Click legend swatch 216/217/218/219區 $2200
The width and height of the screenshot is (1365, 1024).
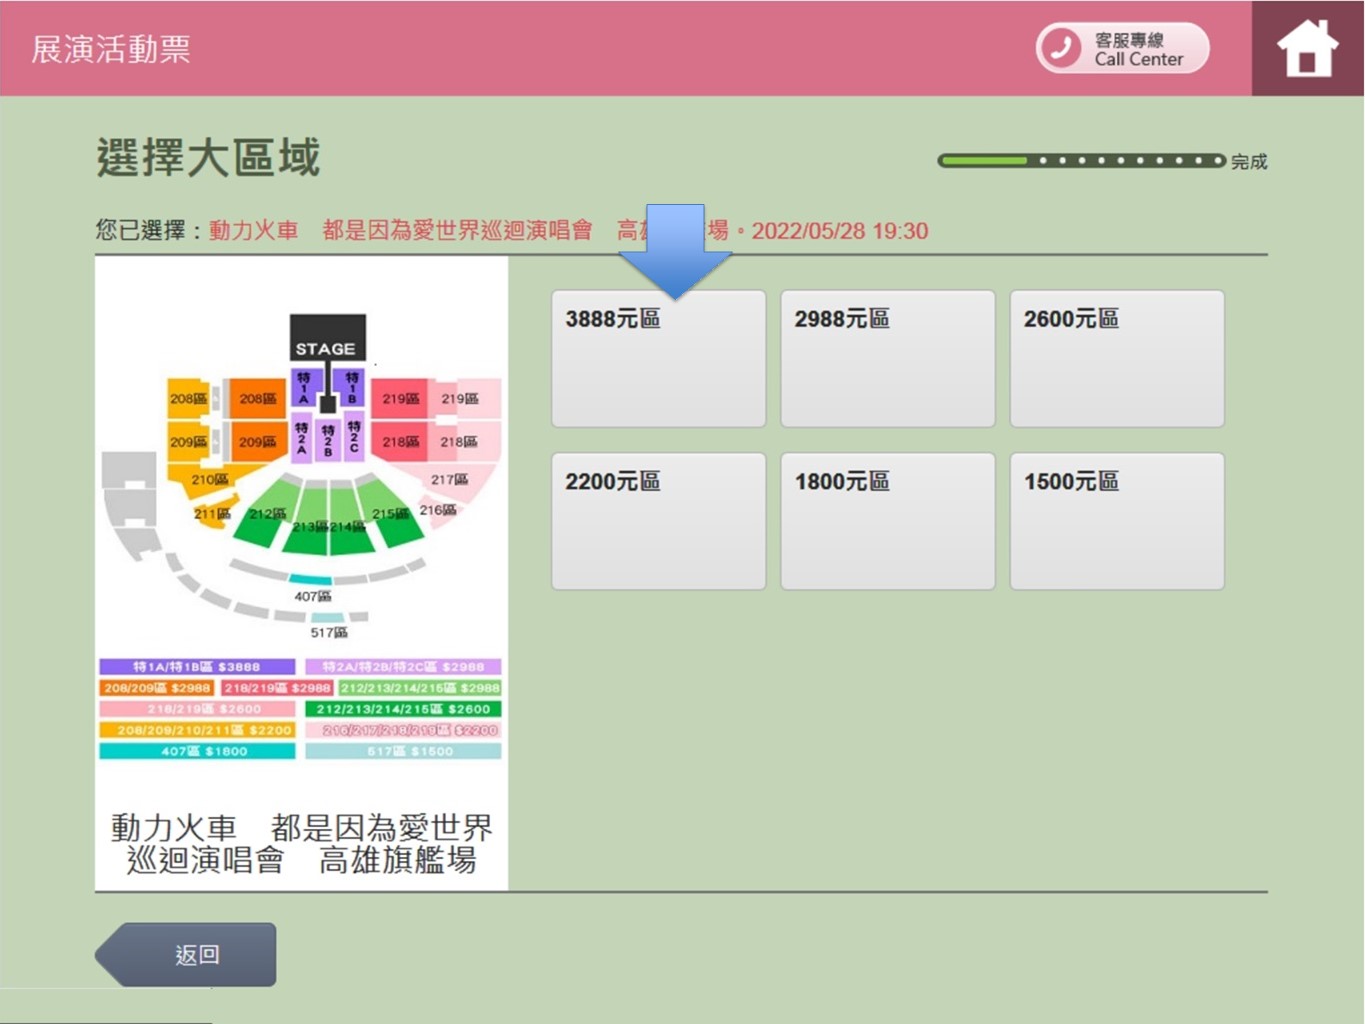[403, 730]
